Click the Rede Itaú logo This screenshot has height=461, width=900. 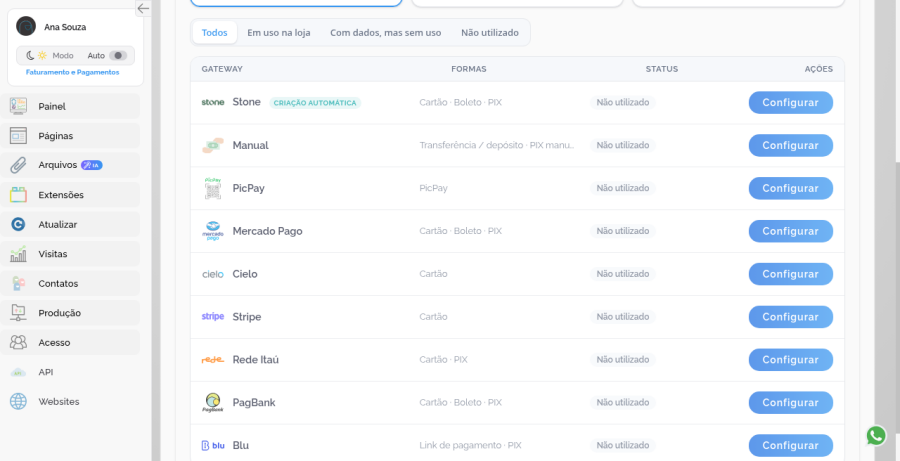[x=213, y=360]
